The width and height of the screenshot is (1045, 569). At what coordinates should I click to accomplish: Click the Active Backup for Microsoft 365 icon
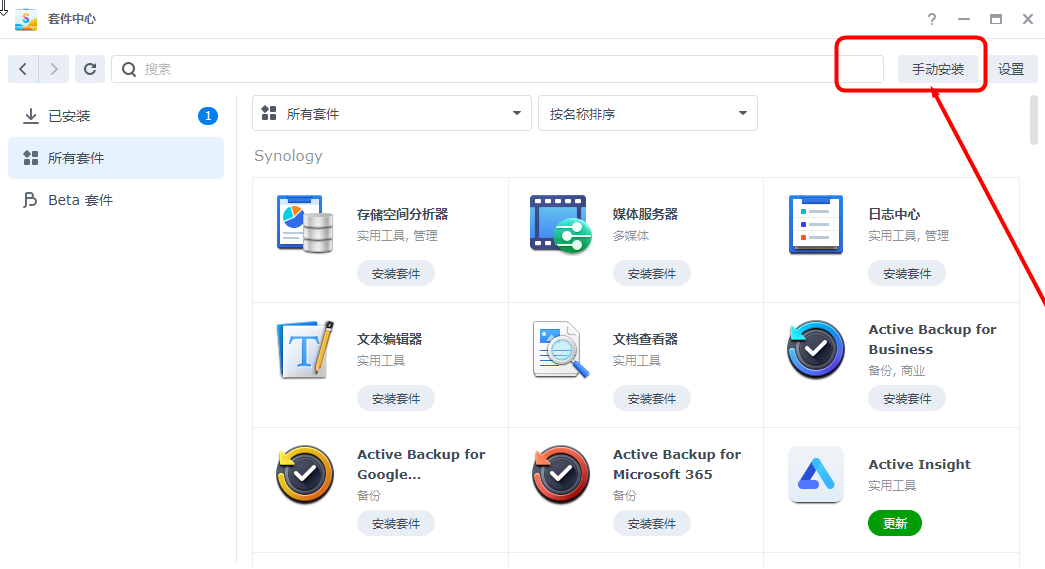point(560,474)
